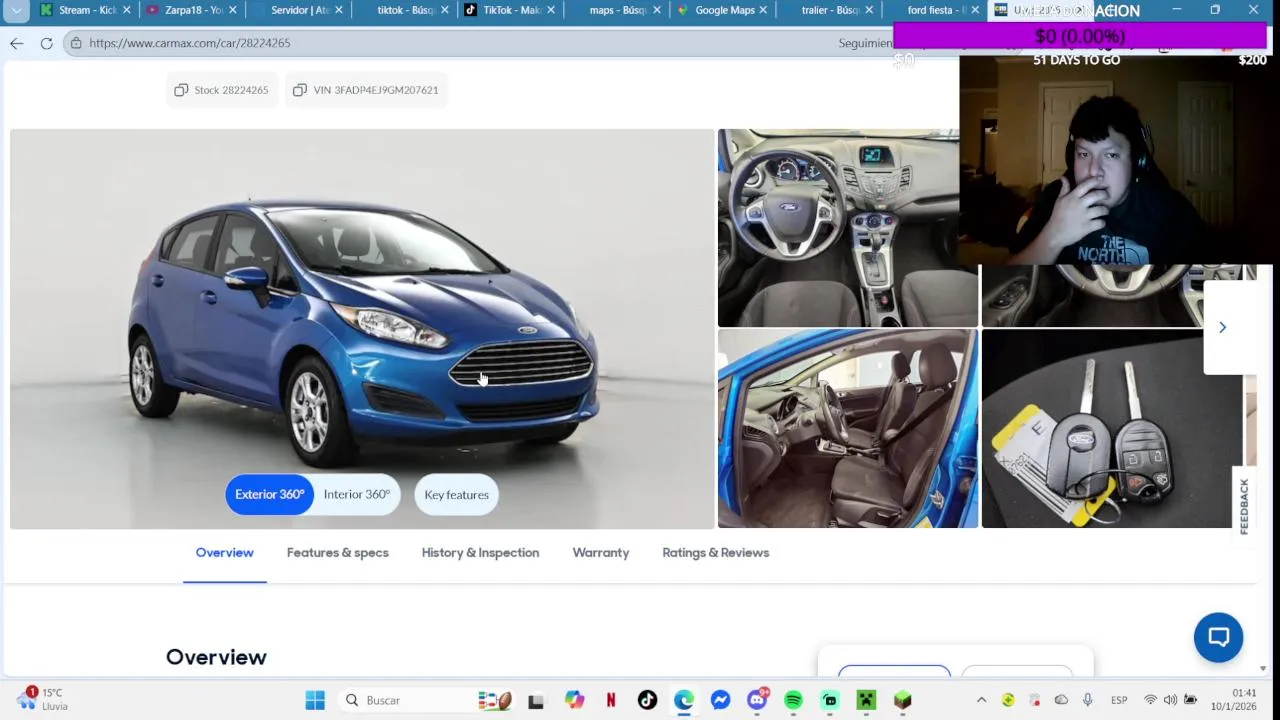This screenshot has width=1280, height=720.
Task: Go to the Warranty tab
Action: [601, 553]
